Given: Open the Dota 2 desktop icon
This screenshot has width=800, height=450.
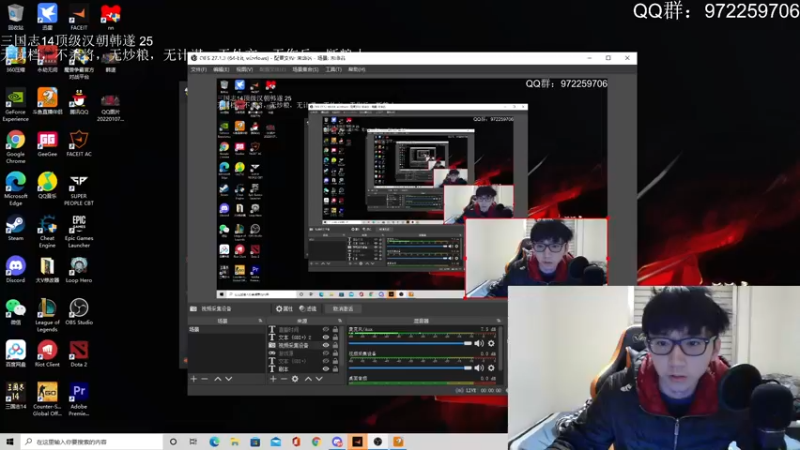Looking at the screenshot, I should pos(79,354).
